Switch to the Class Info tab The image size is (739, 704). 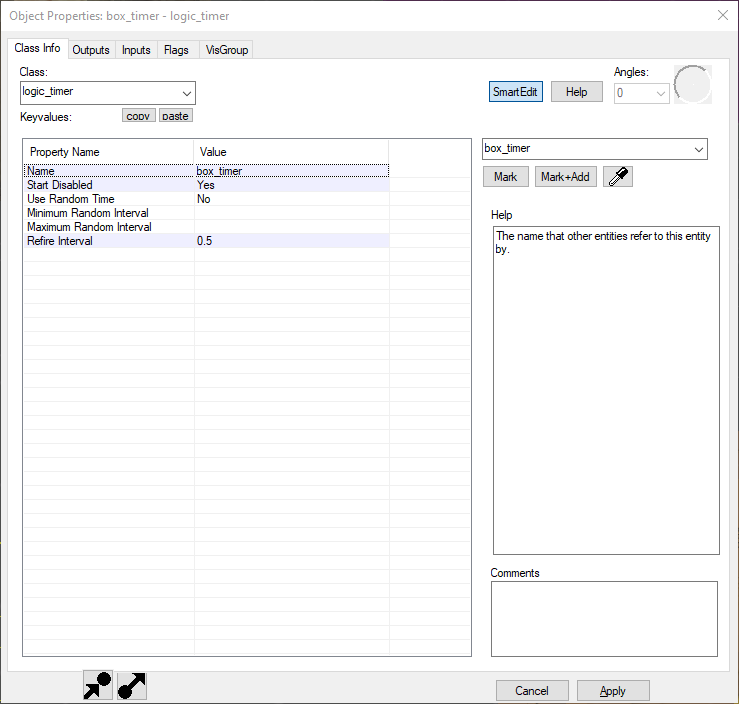click(x=37, y=48)
